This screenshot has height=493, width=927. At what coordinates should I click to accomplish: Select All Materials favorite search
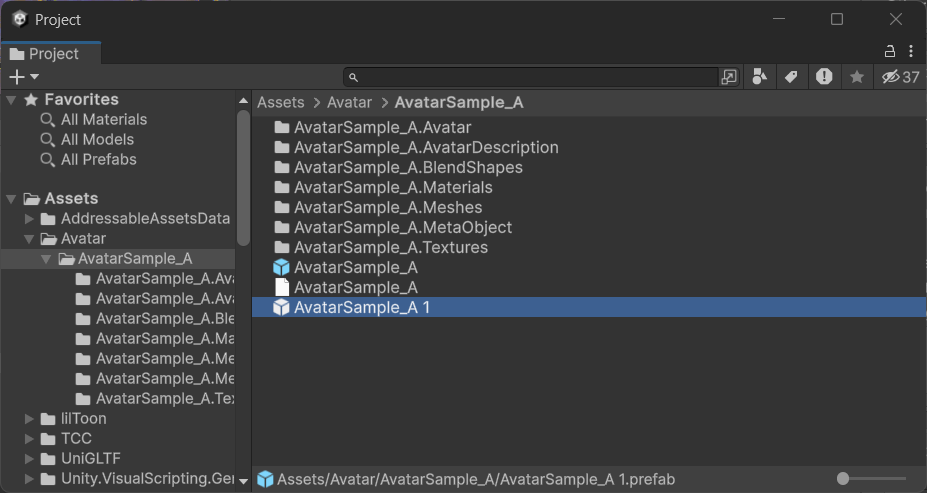tap(104, 119)
